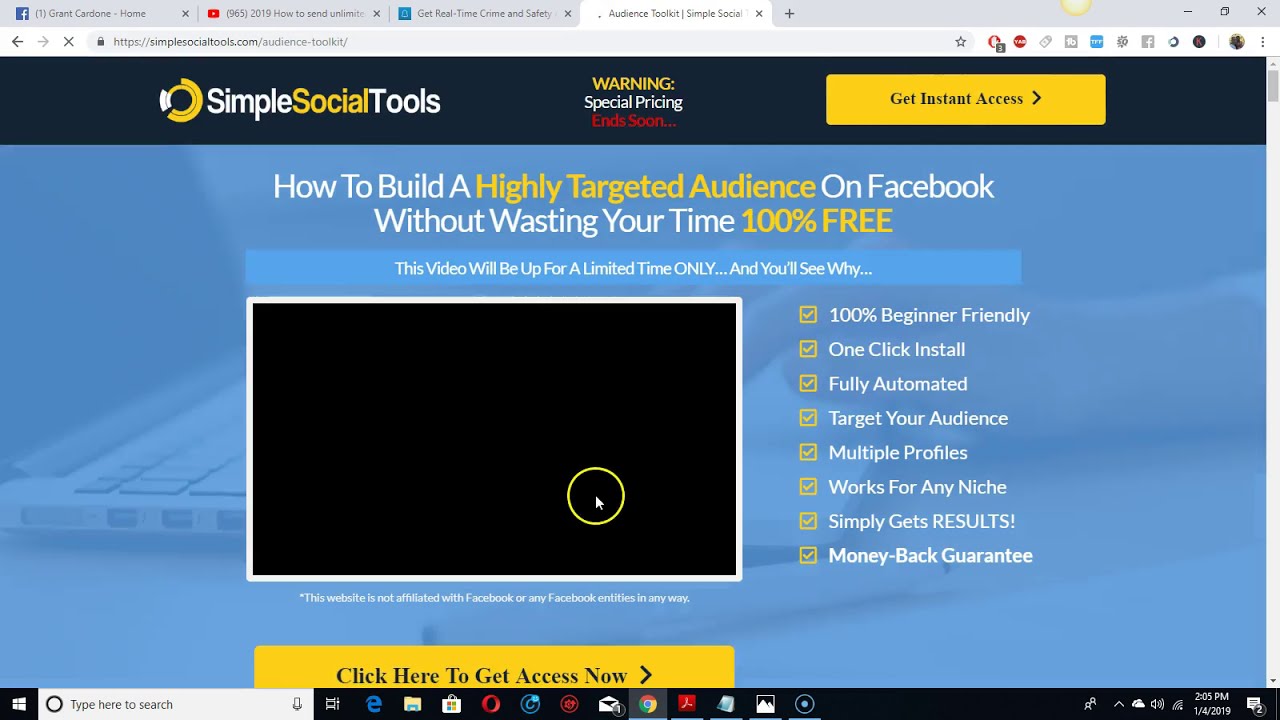
Task: Open the volume control
Action: pyautogui.click(x=1157, y=704)
